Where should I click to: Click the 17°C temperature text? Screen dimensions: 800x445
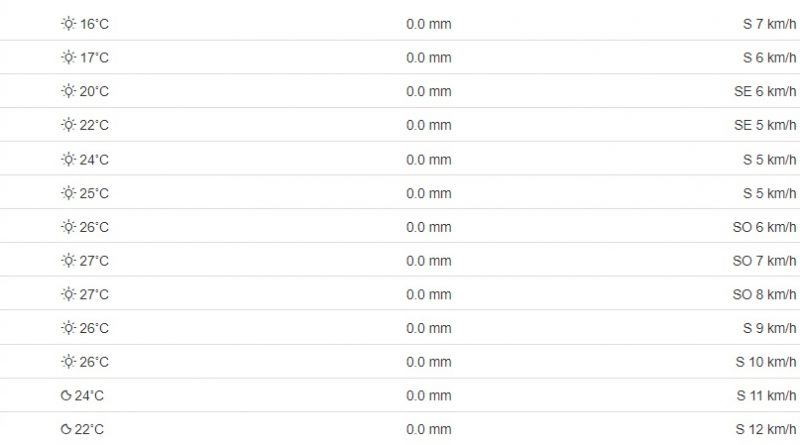coord(94,58)
